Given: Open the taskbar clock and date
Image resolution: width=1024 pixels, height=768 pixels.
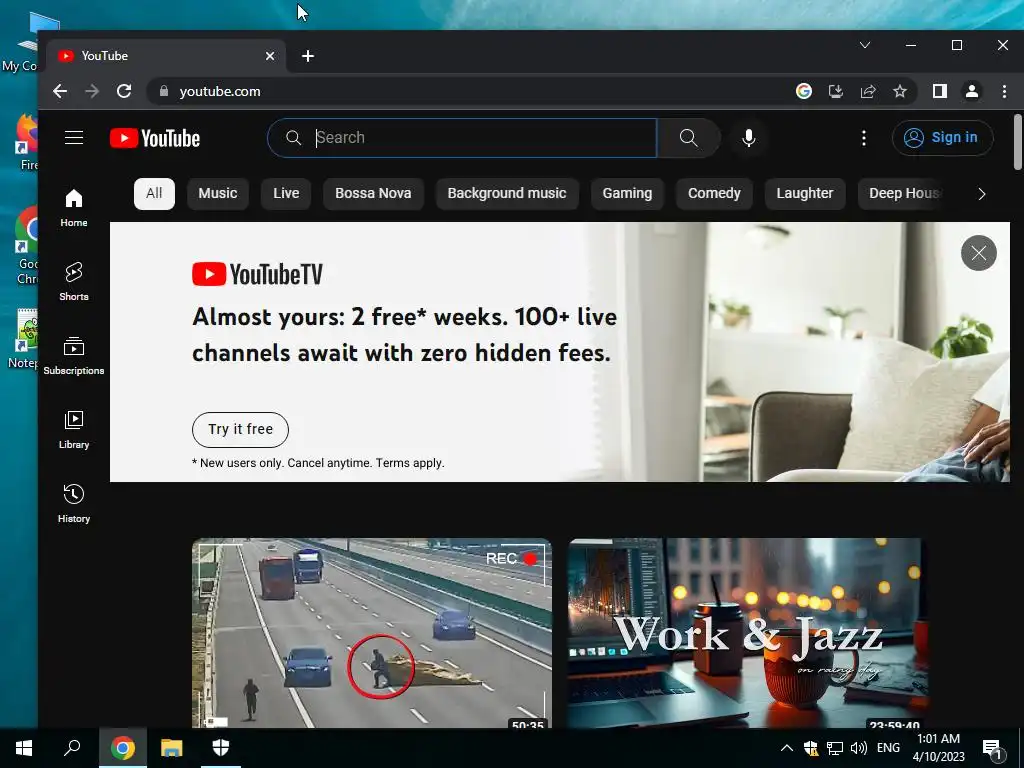Looking at the screenshot, I should tap(938, 748).
